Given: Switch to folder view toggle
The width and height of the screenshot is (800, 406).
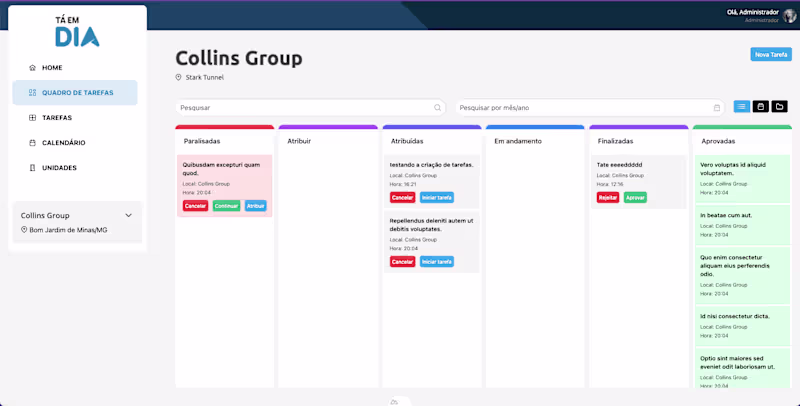Looking at the screenshot, I should pos(779,106).
